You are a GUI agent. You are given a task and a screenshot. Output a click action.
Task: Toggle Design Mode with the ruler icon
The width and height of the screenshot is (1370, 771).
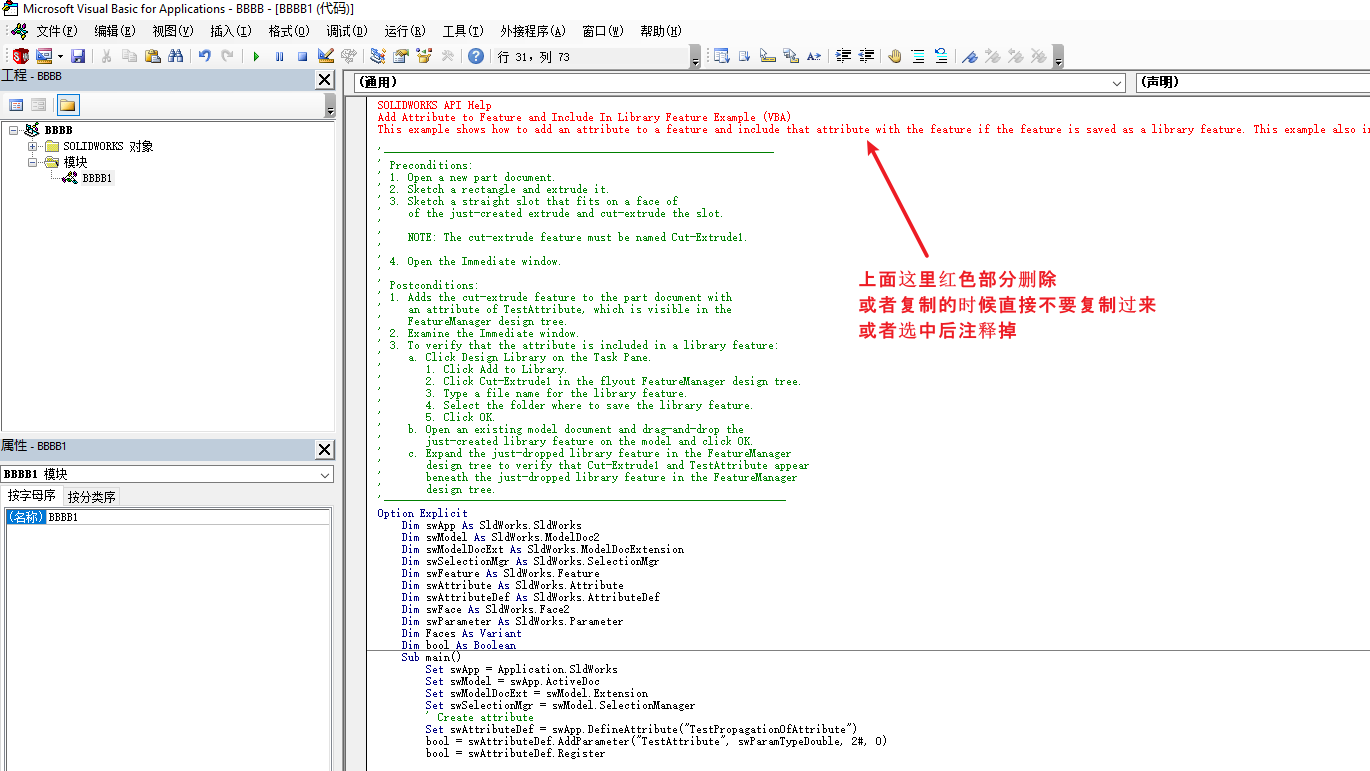[326, 56]
